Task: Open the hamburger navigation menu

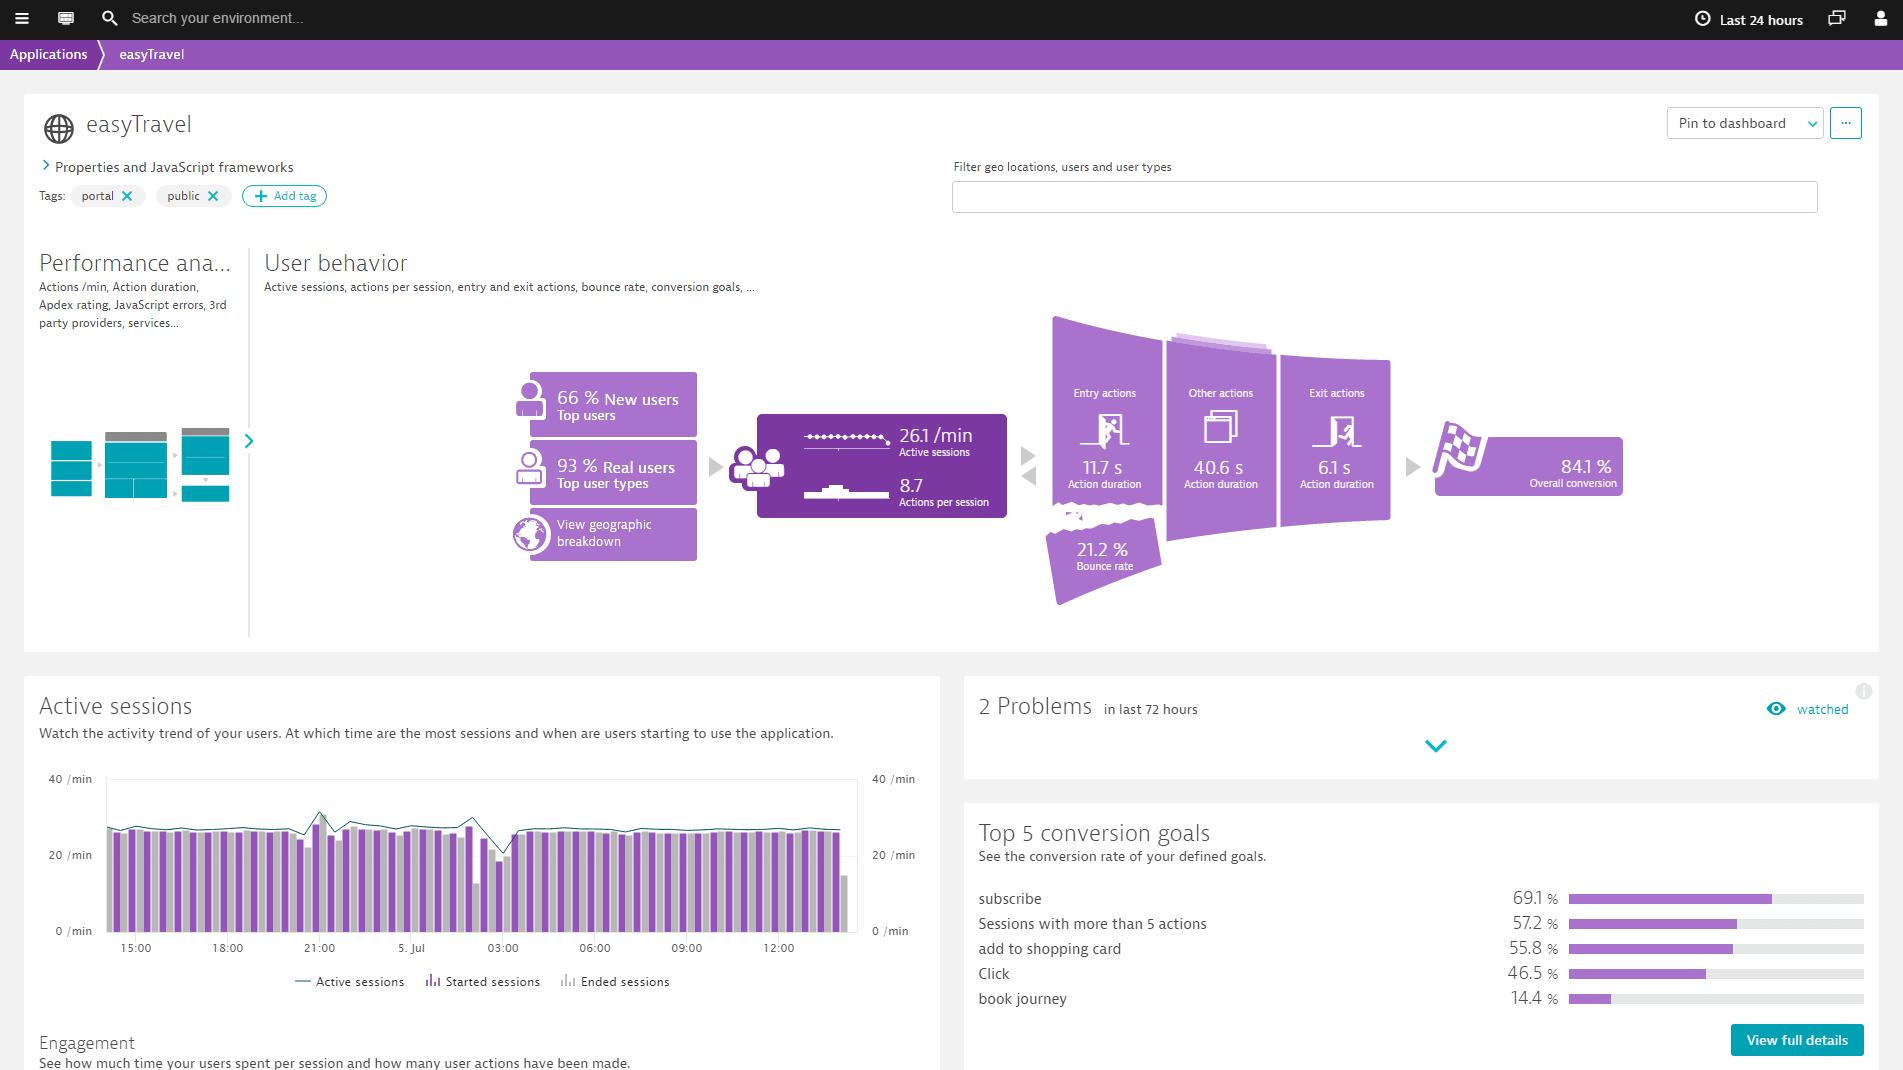Action: pos(22,18)
